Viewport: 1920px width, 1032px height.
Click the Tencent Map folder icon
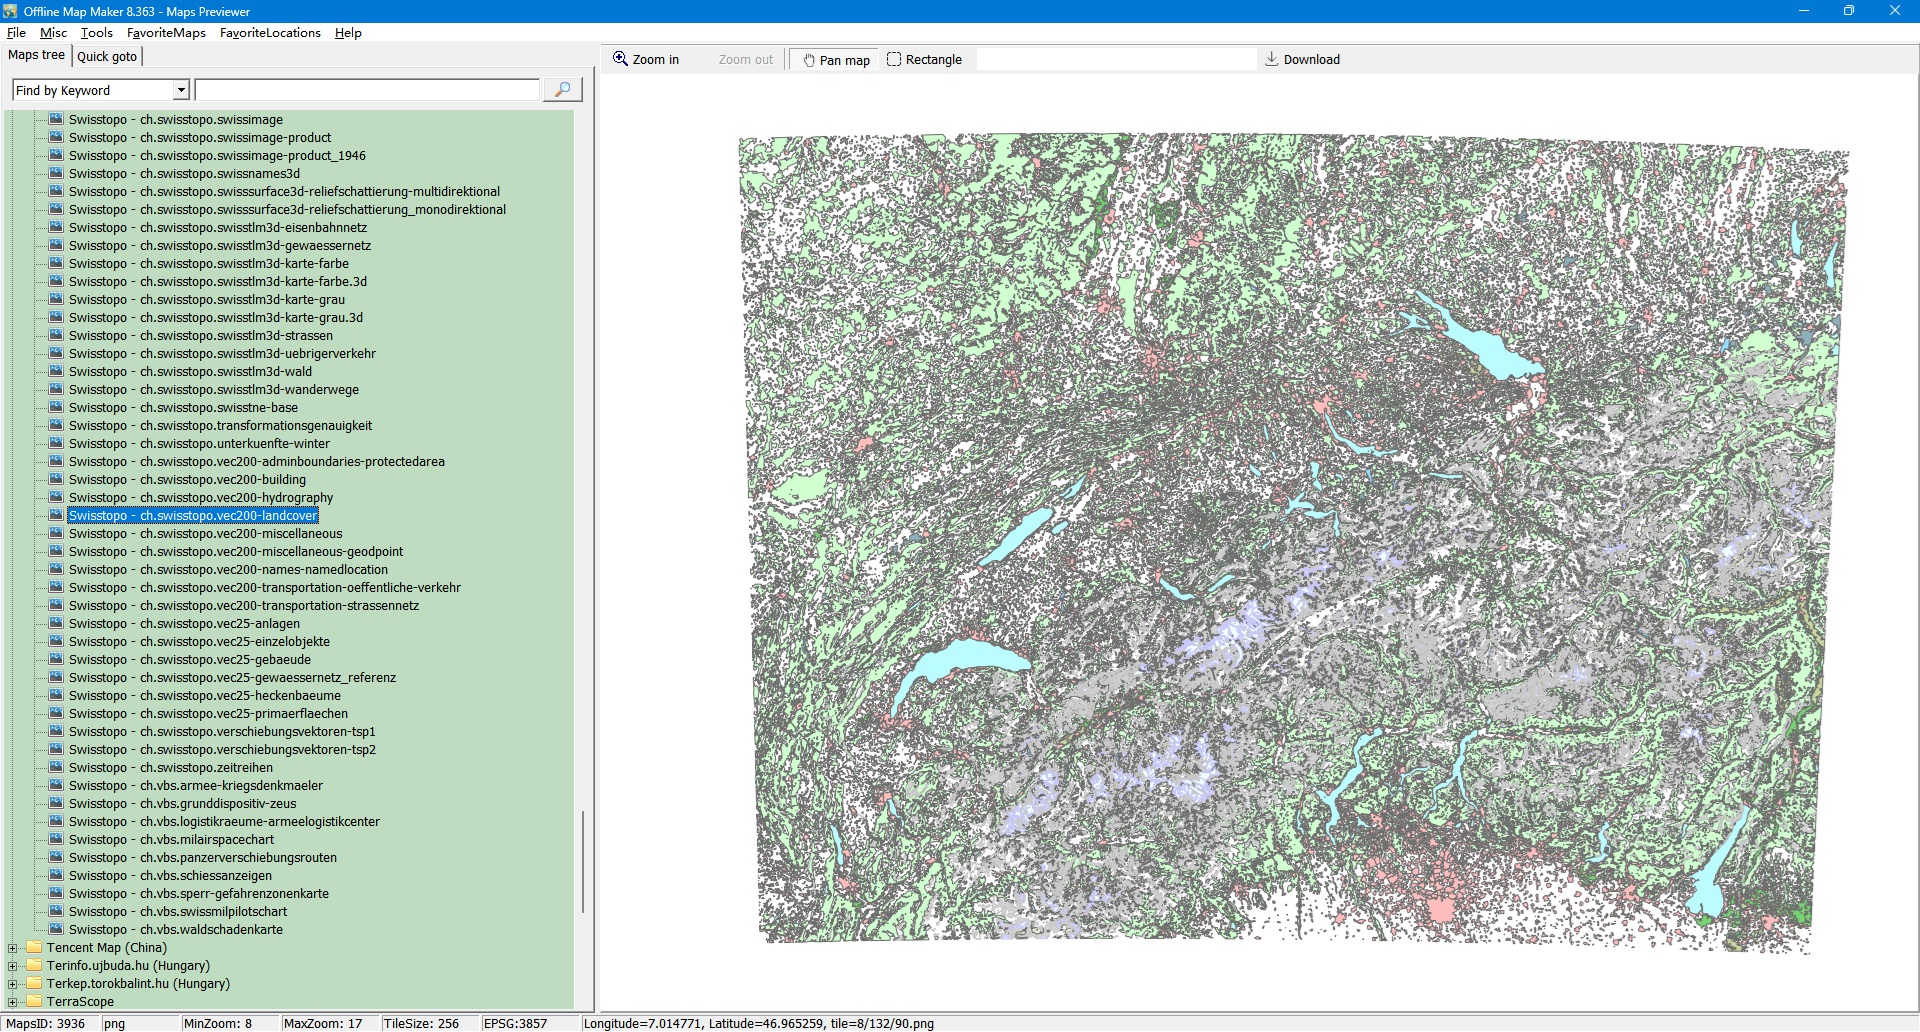35,948
